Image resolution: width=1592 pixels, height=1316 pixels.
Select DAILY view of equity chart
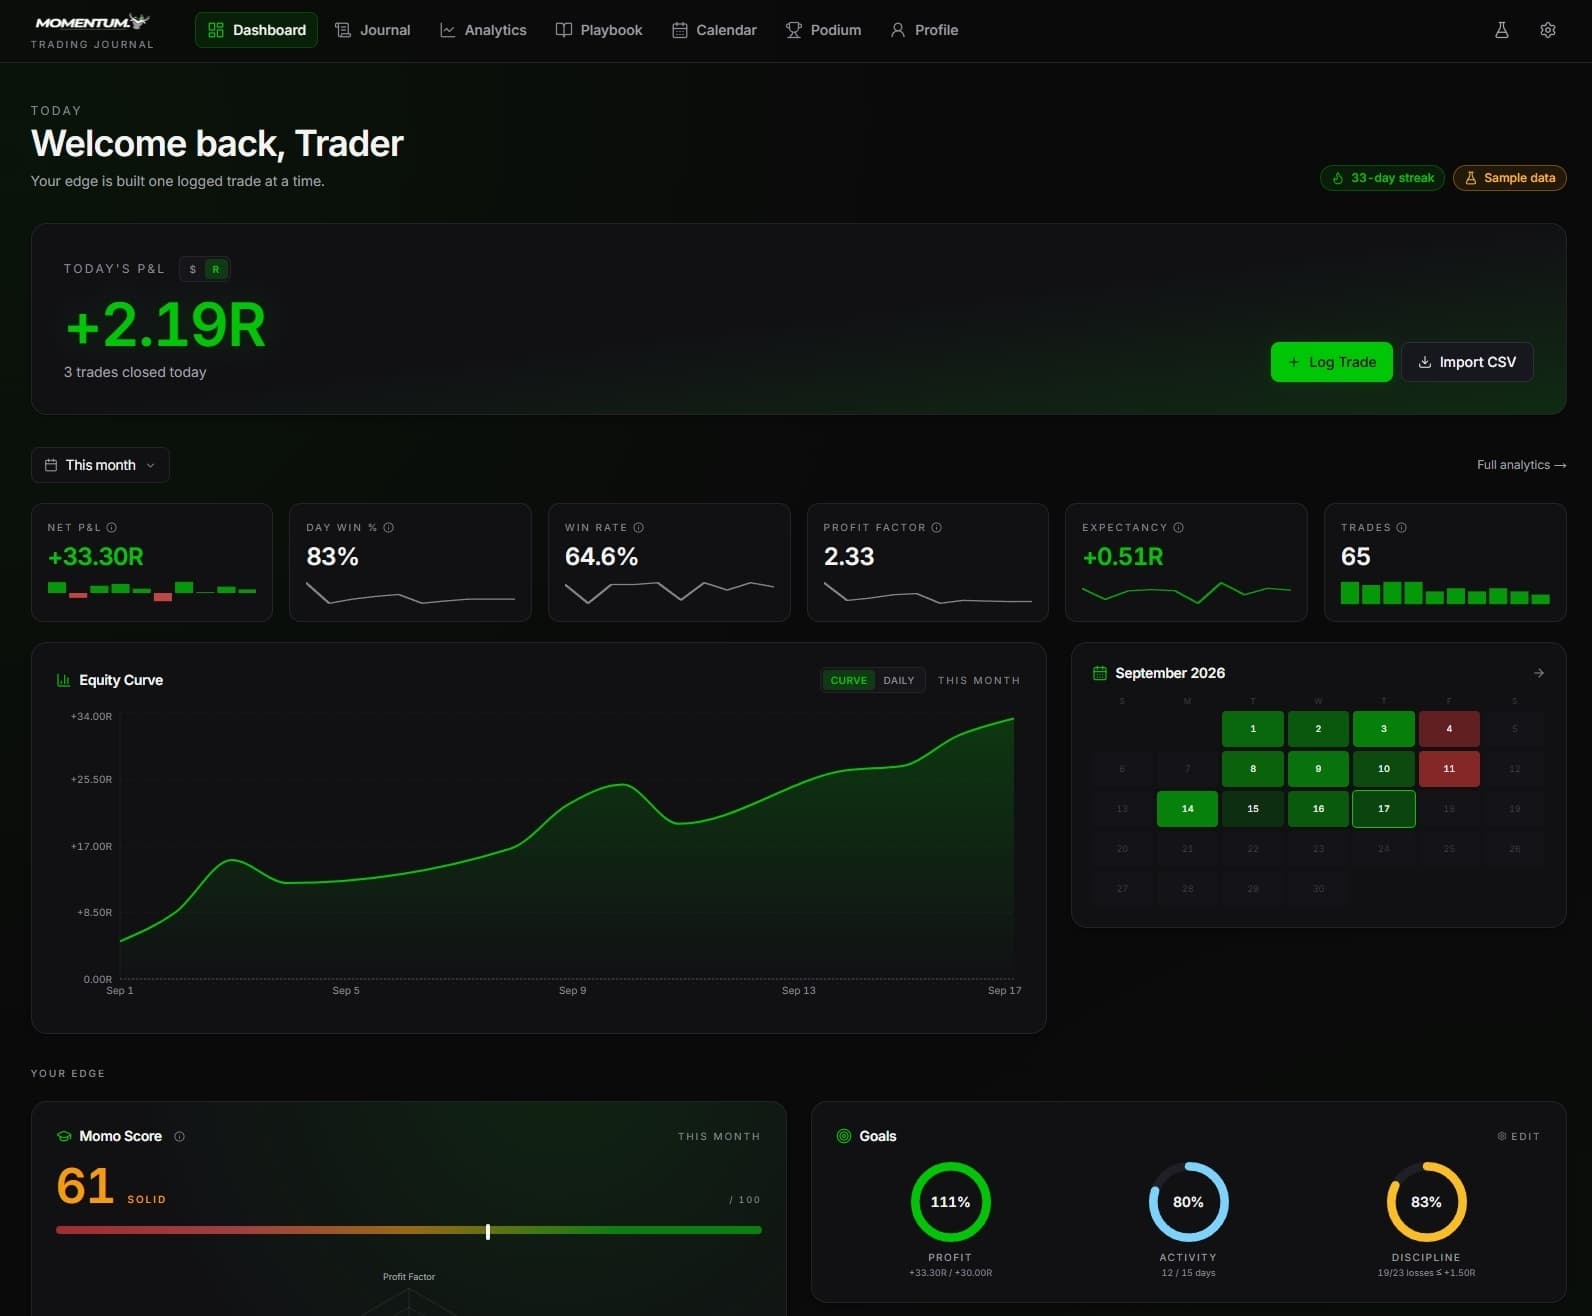[899, 680]
